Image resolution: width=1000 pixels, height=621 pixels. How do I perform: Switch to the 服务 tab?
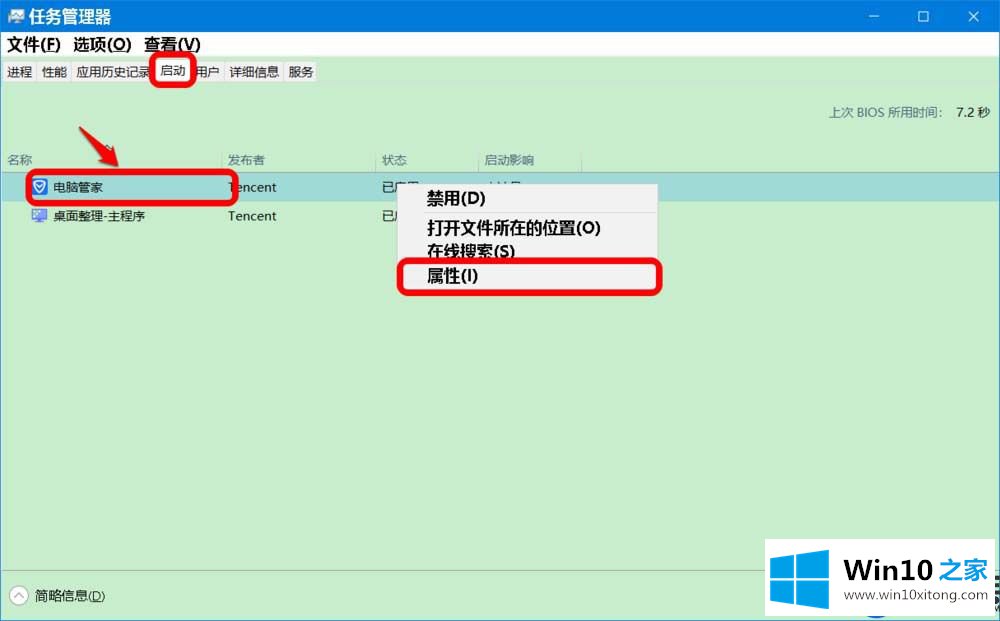click(x=300, y=72)
